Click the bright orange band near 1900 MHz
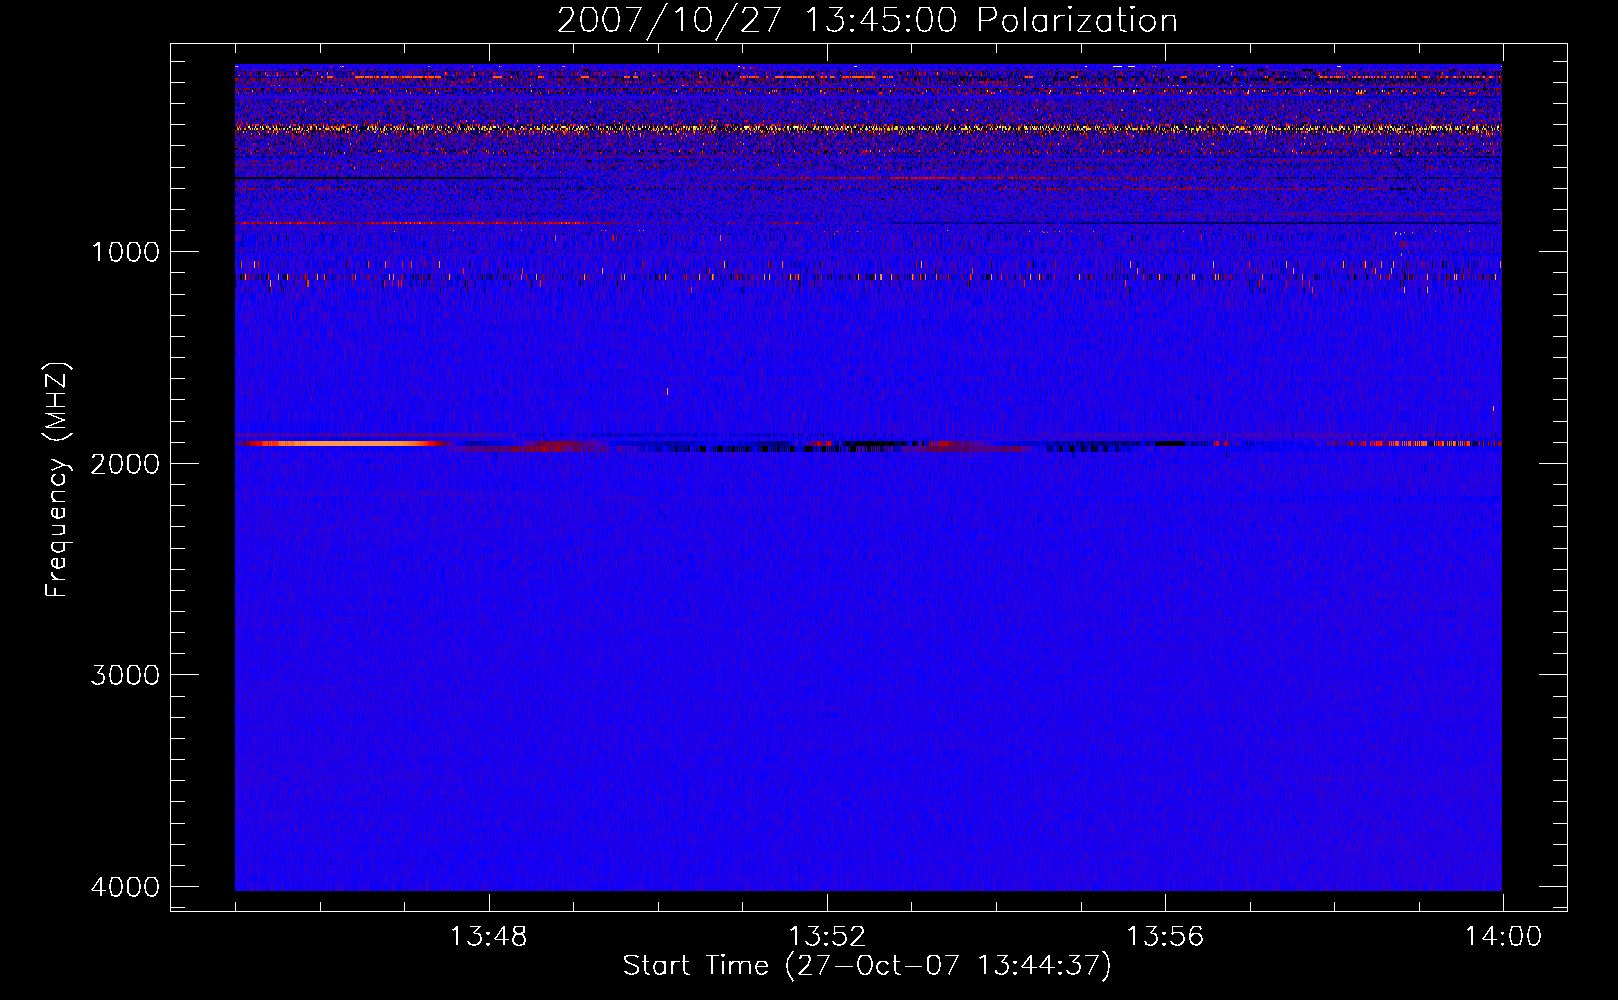The width and height of the screenshot is (1618, 1000). (x=345, y=443)
